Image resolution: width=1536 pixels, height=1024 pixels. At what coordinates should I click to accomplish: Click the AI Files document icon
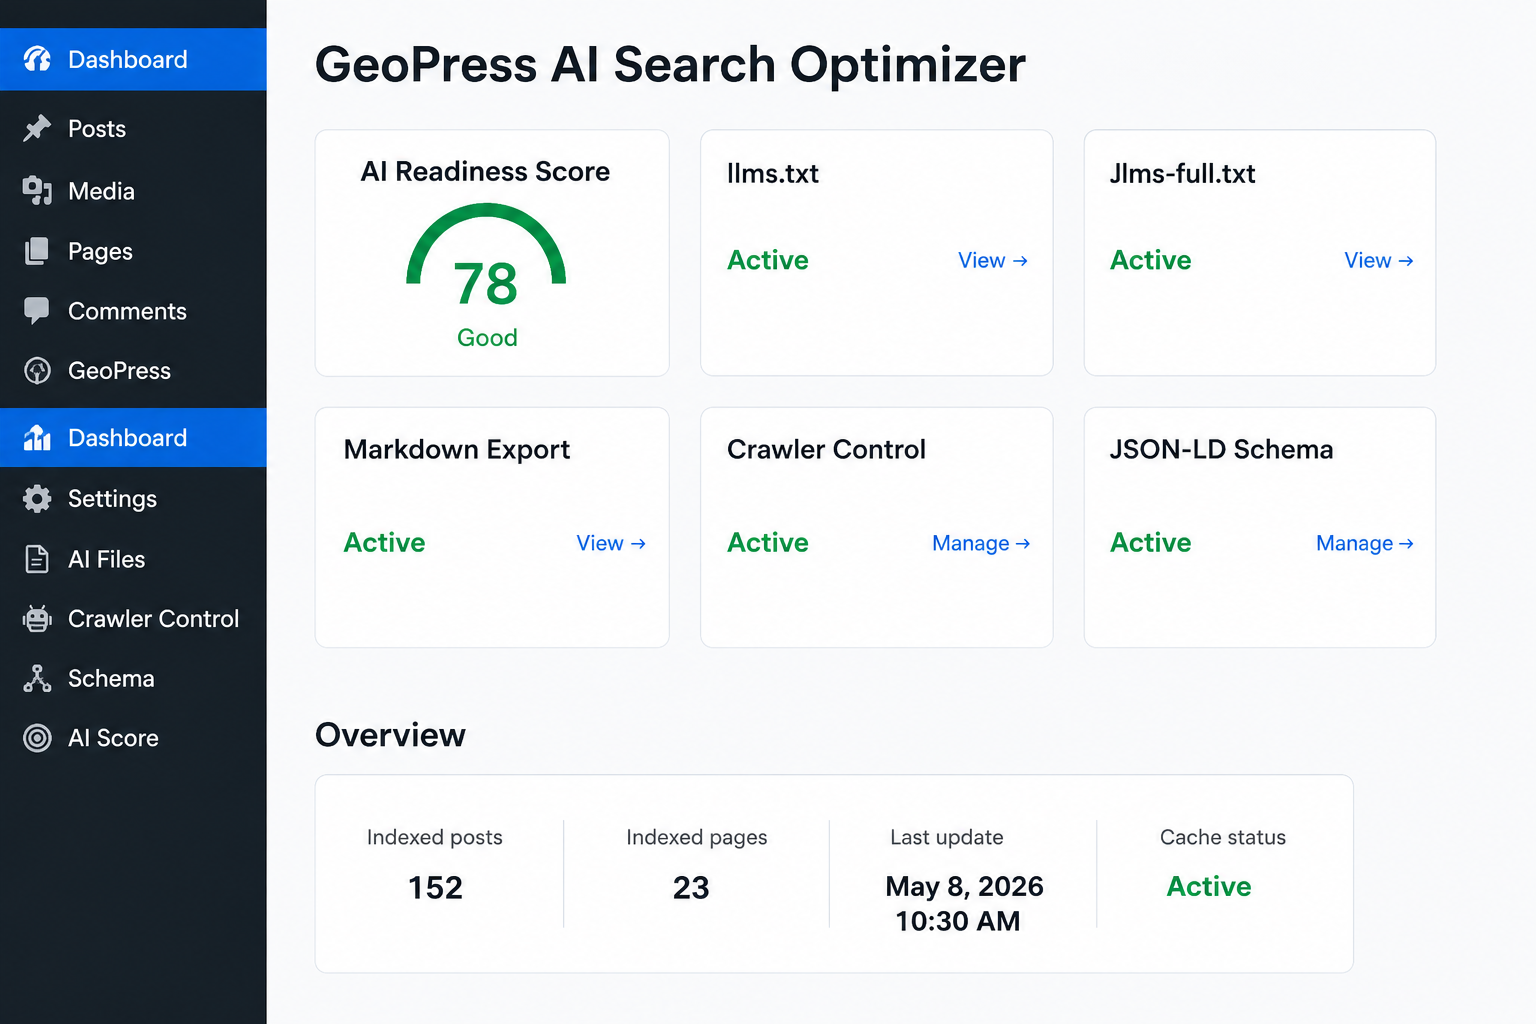click(37, 559)
